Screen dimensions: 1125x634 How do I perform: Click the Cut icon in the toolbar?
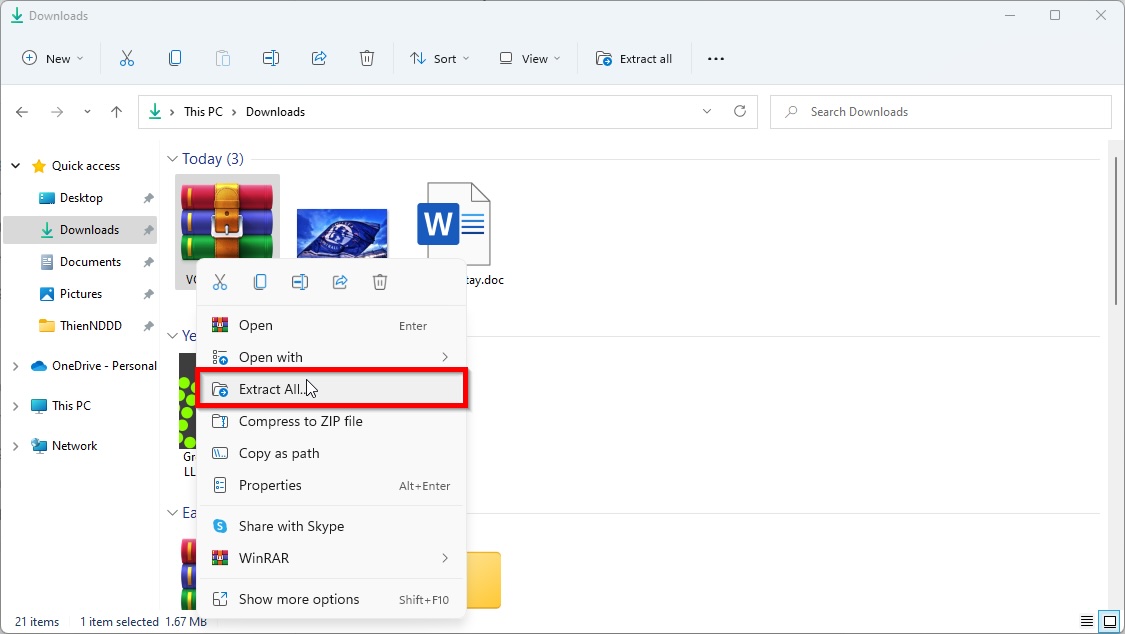(x=127, y=59)
